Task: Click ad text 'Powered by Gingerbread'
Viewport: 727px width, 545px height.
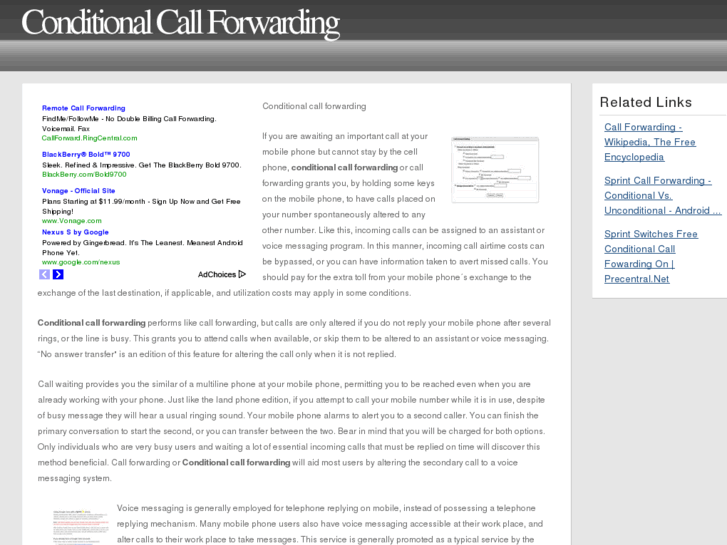Action: (x=83, y=243)
